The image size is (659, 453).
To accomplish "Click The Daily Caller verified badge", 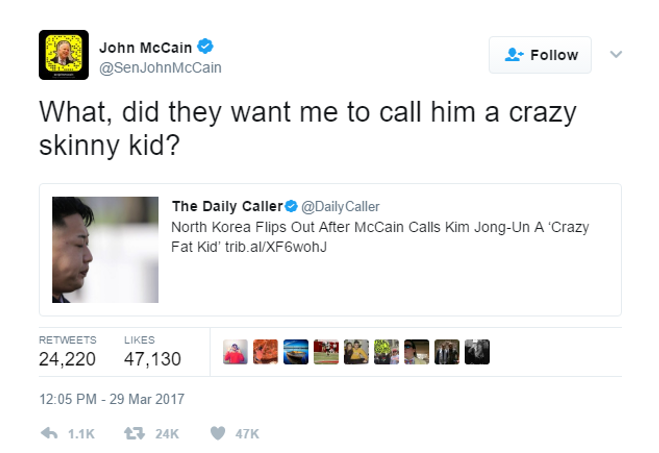I will click(291, 207).
